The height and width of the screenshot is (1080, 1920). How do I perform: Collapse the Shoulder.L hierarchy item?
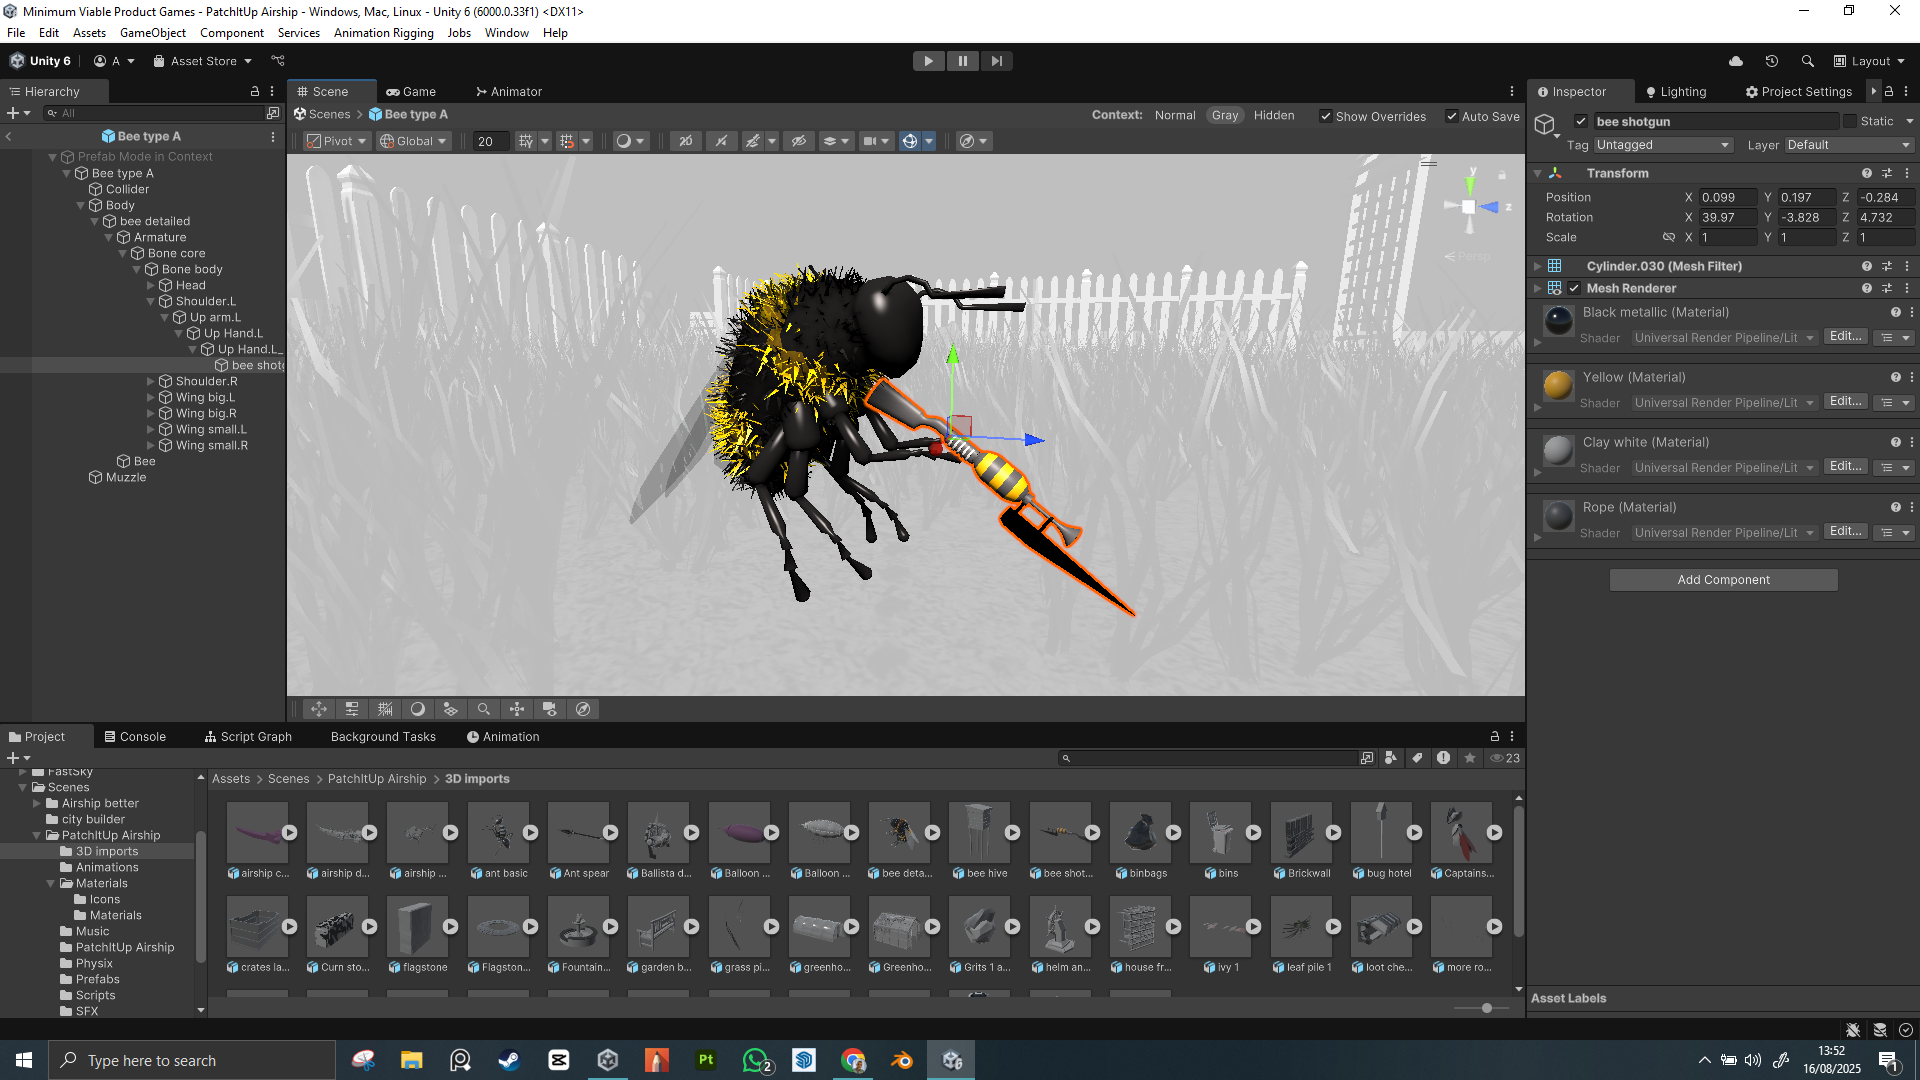(152, 301)
